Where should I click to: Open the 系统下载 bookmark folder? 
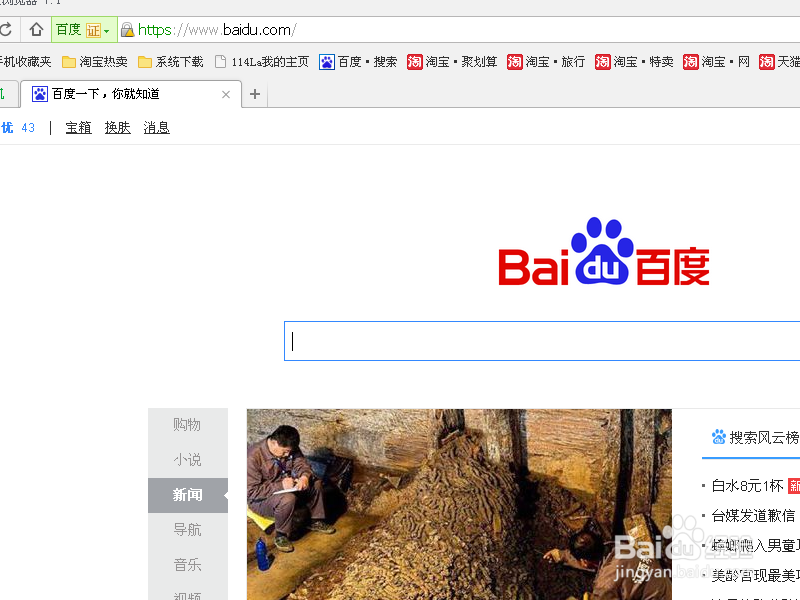(x=170, y=62)
